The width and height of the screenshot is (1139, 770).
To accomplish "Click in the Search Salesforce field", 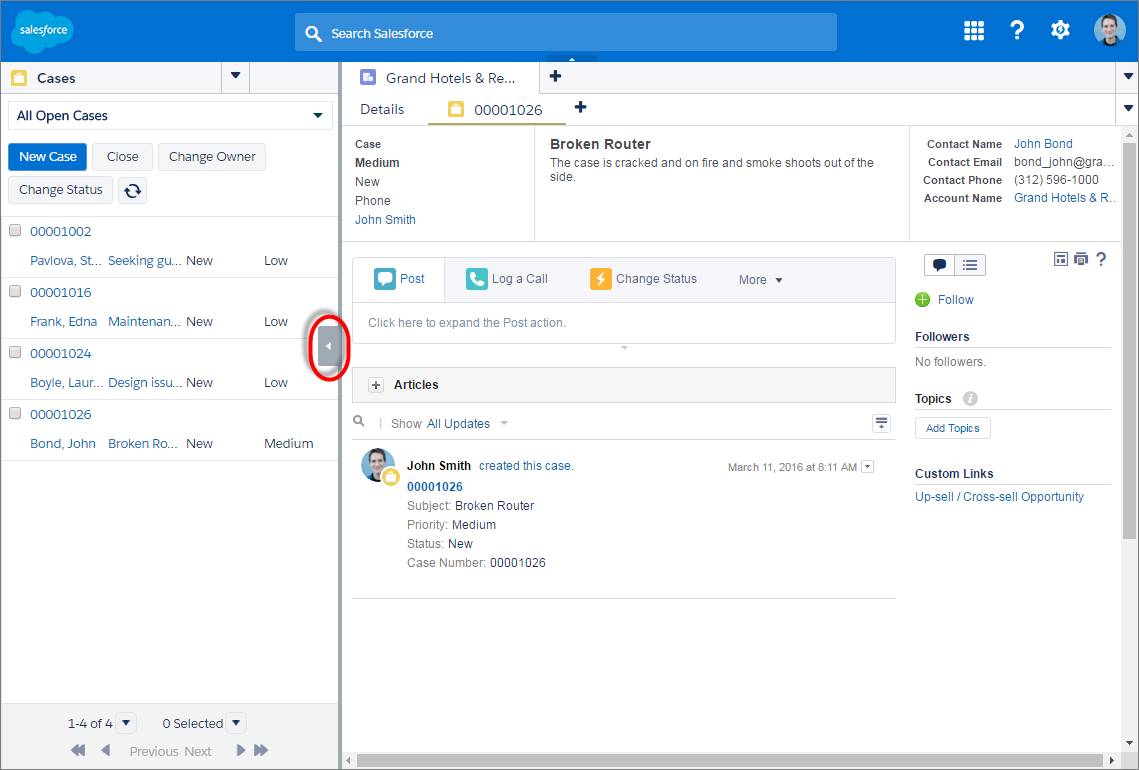I will pos(565,33).
